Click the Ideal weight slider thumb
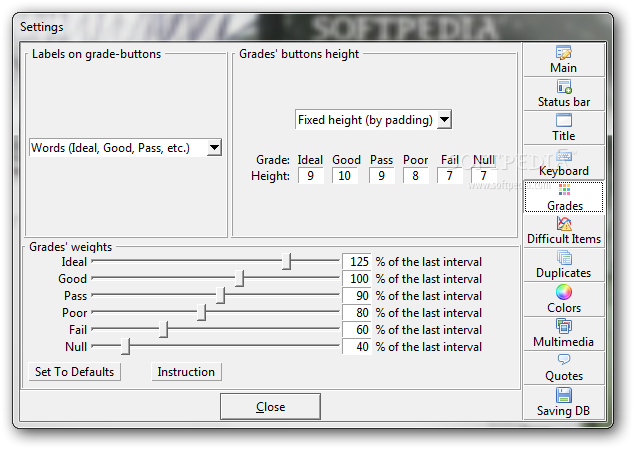The width and height of the screenshot is (634, 449). pyautogui.click(x=286, y=261)
